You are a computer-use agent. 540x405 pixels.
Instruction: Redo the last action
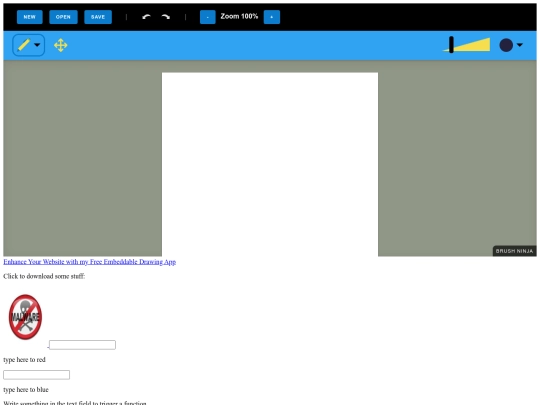[x=166, y=17]
